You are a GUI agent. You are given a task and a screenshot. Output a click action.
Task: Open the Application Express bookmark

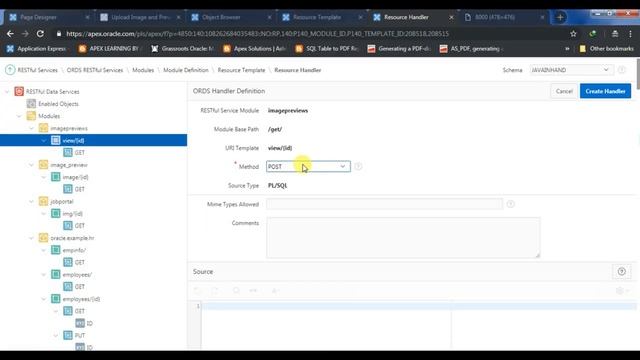click(36, 49)
